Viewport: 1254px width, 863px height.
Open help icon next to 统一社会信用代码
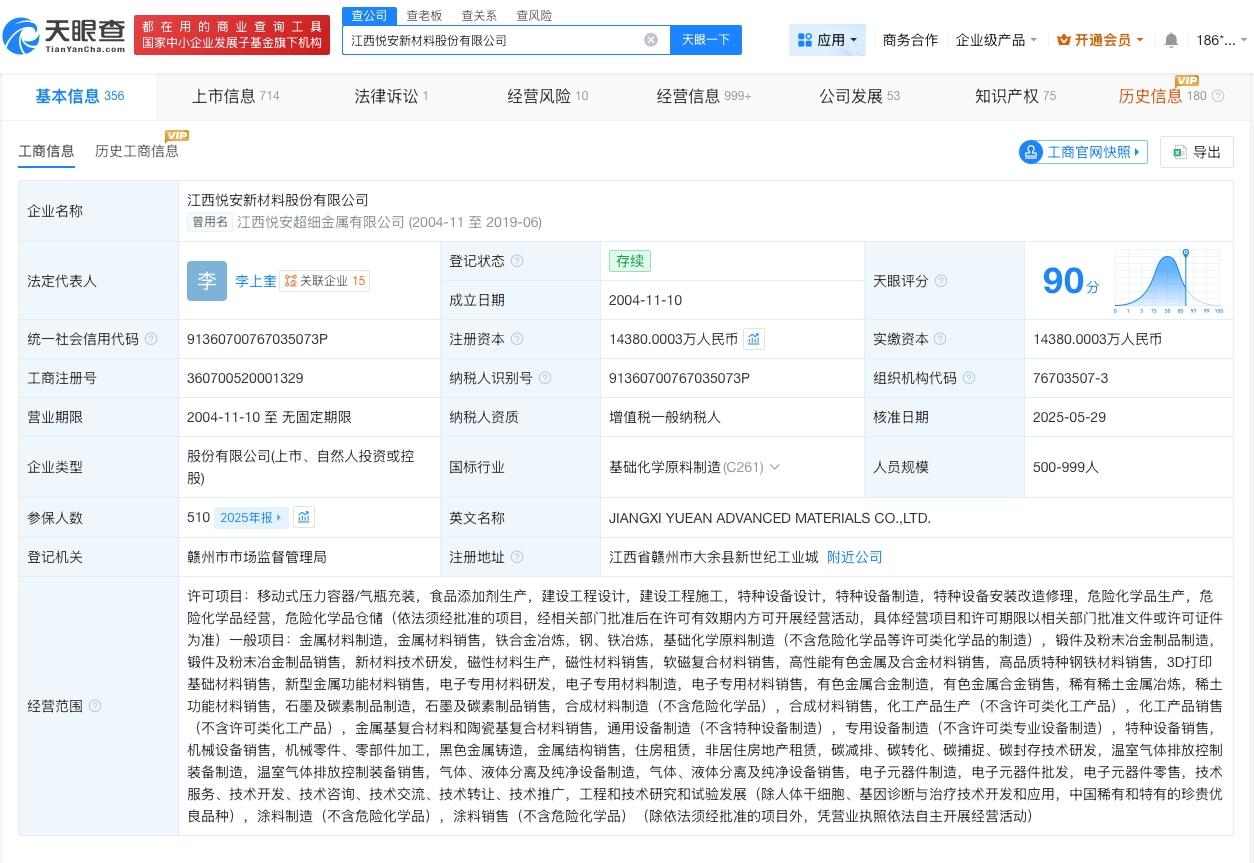(x=151, y=339)
